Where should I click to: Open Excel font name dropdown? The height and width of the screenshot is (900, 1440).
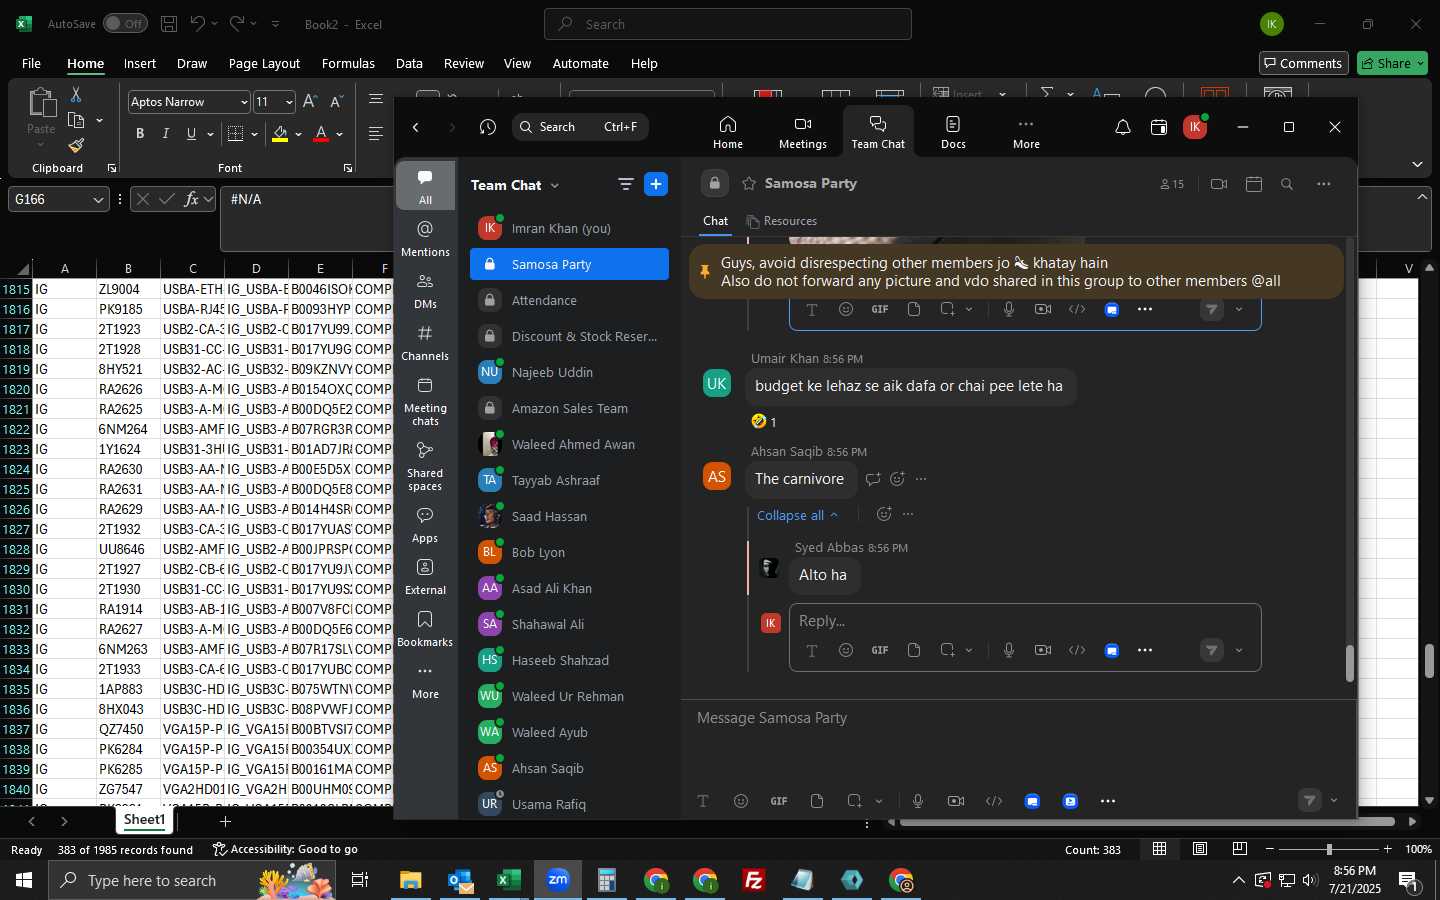243,102
